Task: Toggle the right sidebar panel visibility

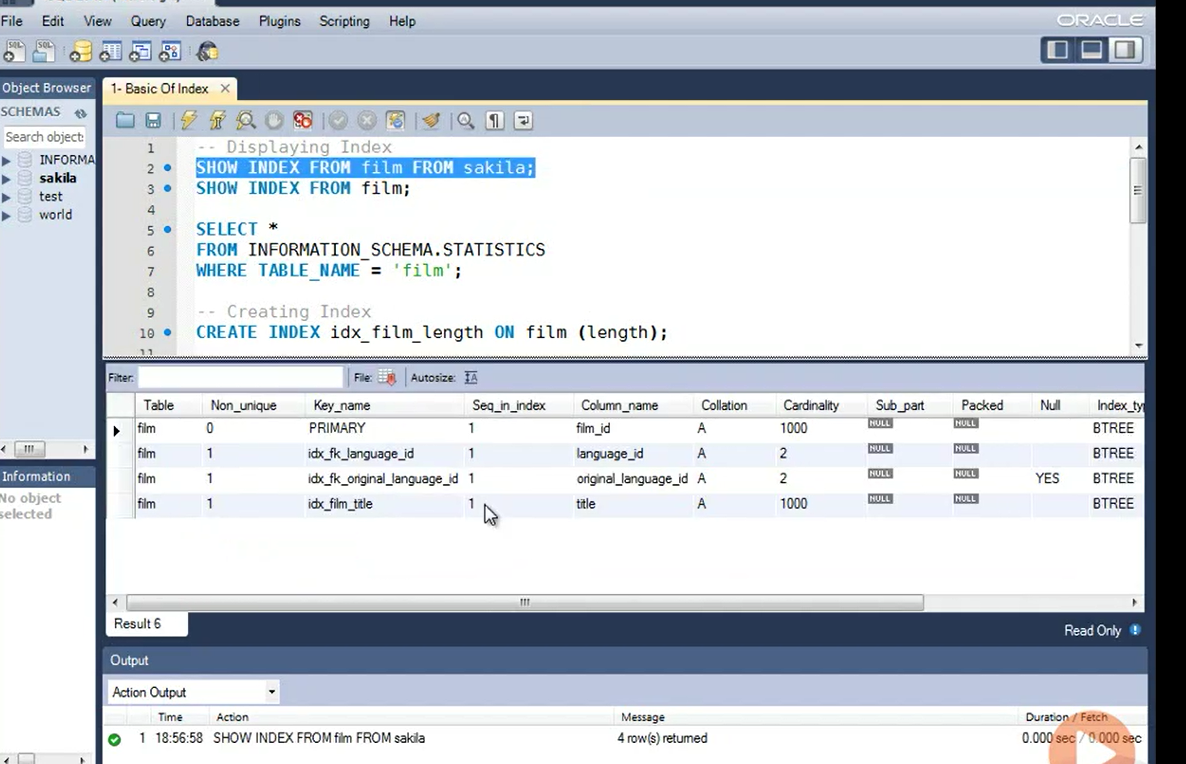Action: click(1125, 50)
